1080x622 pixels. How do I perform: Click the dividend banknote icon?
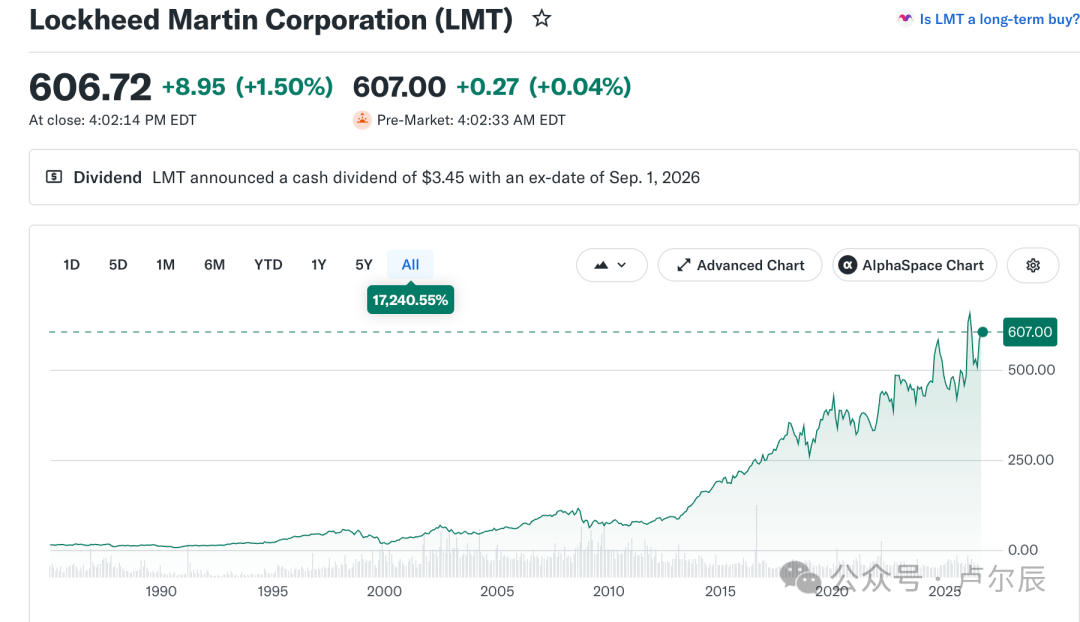pos(54,177)
